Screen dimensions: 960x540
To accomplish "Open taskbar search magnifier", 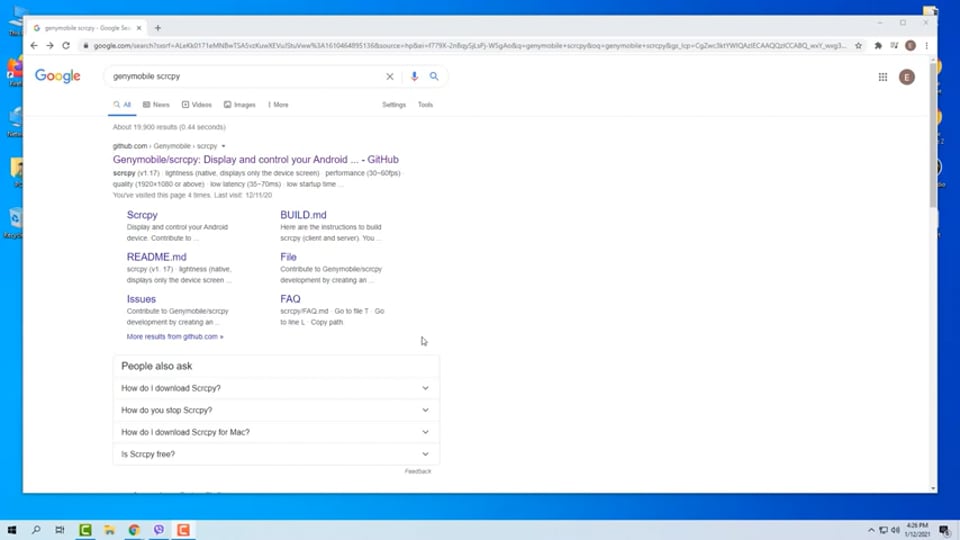I will 36,530.
